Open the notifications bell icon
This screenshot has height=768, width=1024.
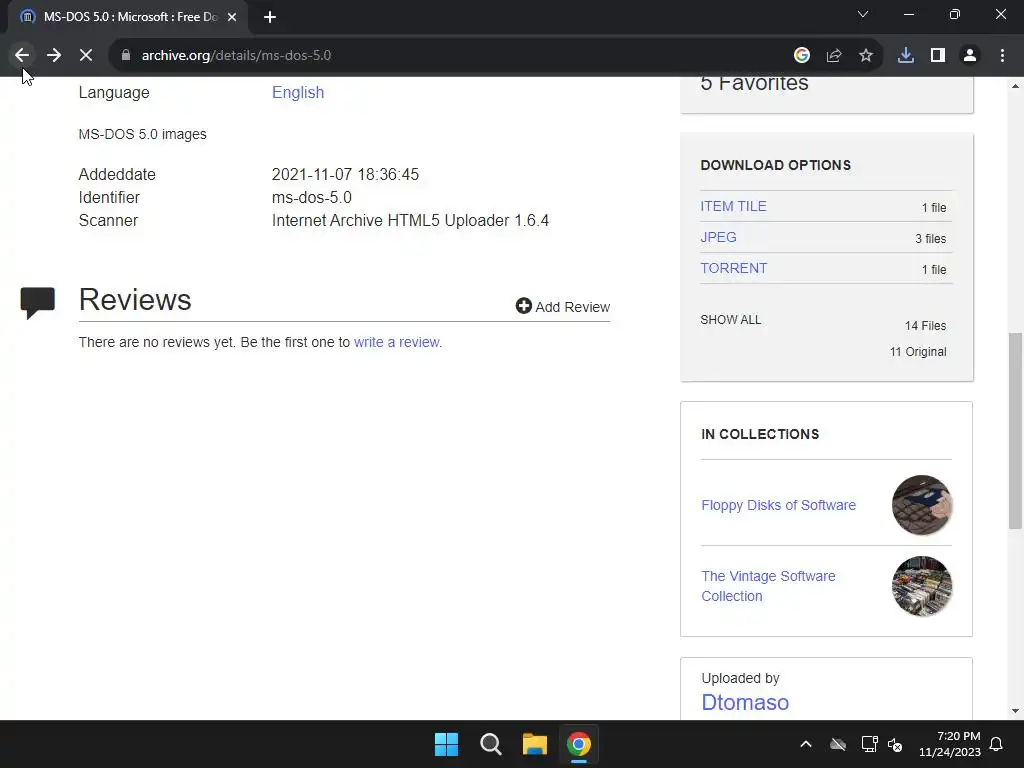(997, 744)
